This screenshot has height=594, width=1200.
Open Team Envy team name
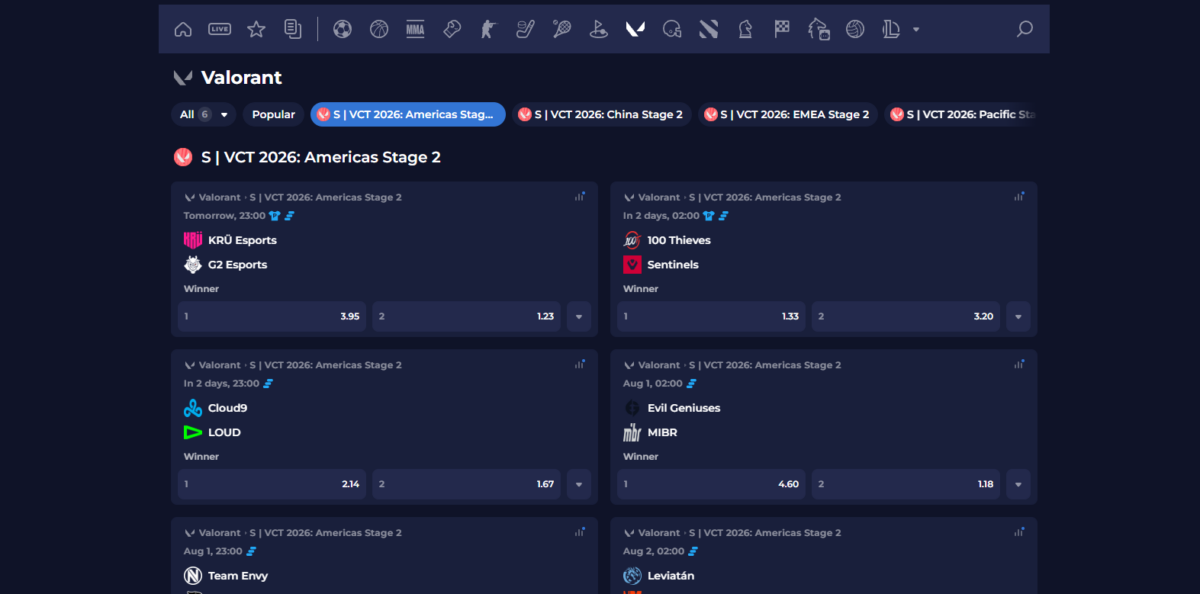tap(238, 576)
